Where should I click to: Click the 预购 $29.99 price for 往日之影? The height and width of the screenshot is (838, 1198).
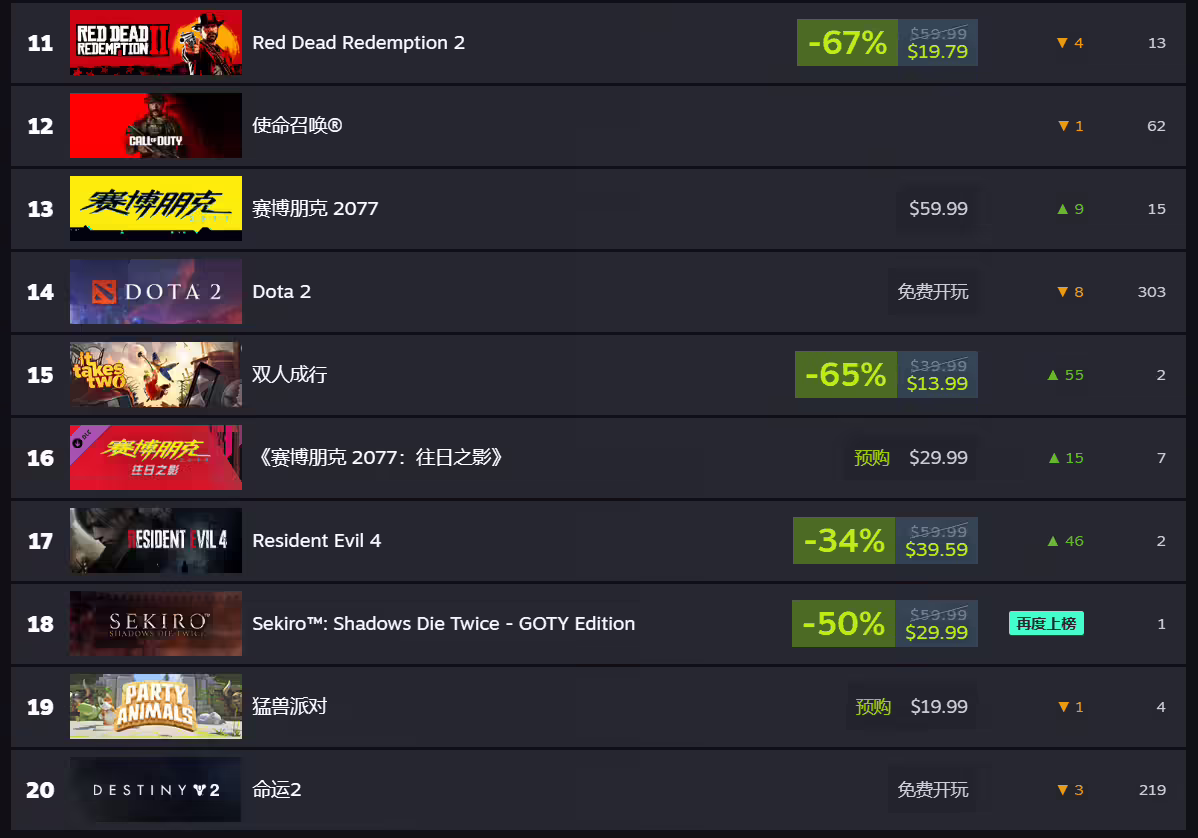point(911,458)
